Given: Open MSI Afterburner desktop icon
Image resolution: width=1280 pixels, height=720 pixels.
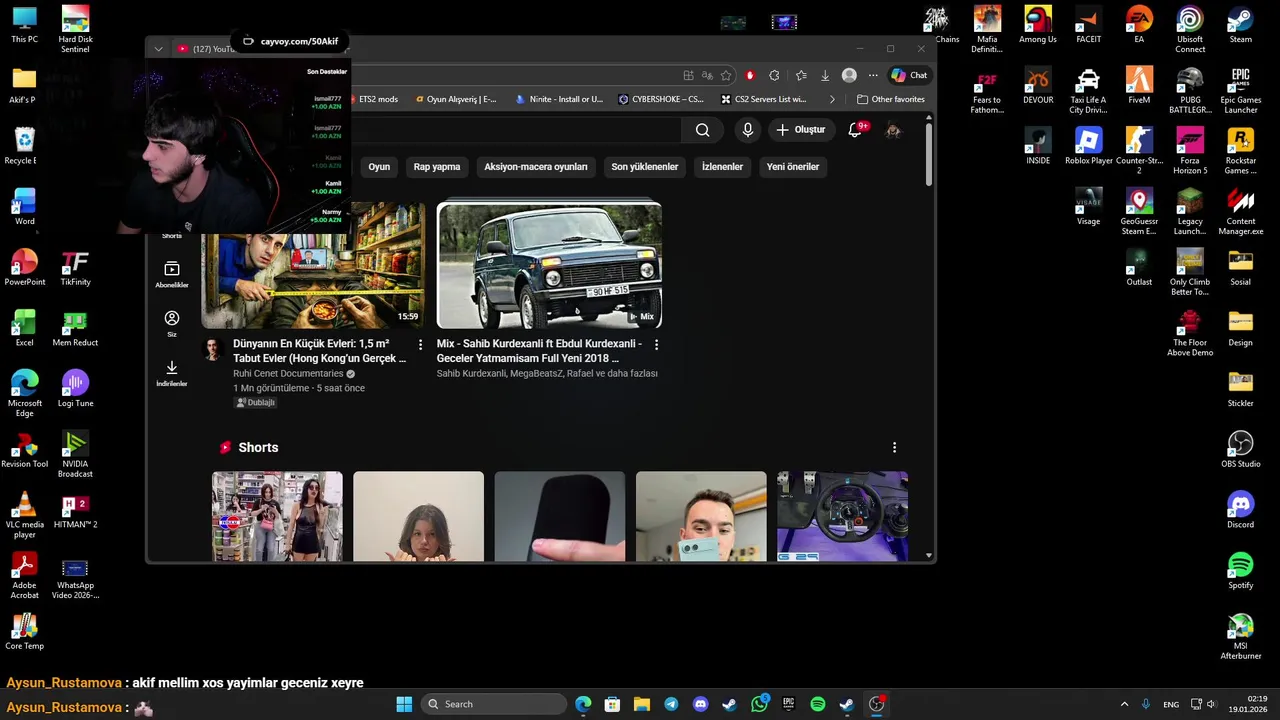Looking at the screenshot, I should [x=1240, y=636].
